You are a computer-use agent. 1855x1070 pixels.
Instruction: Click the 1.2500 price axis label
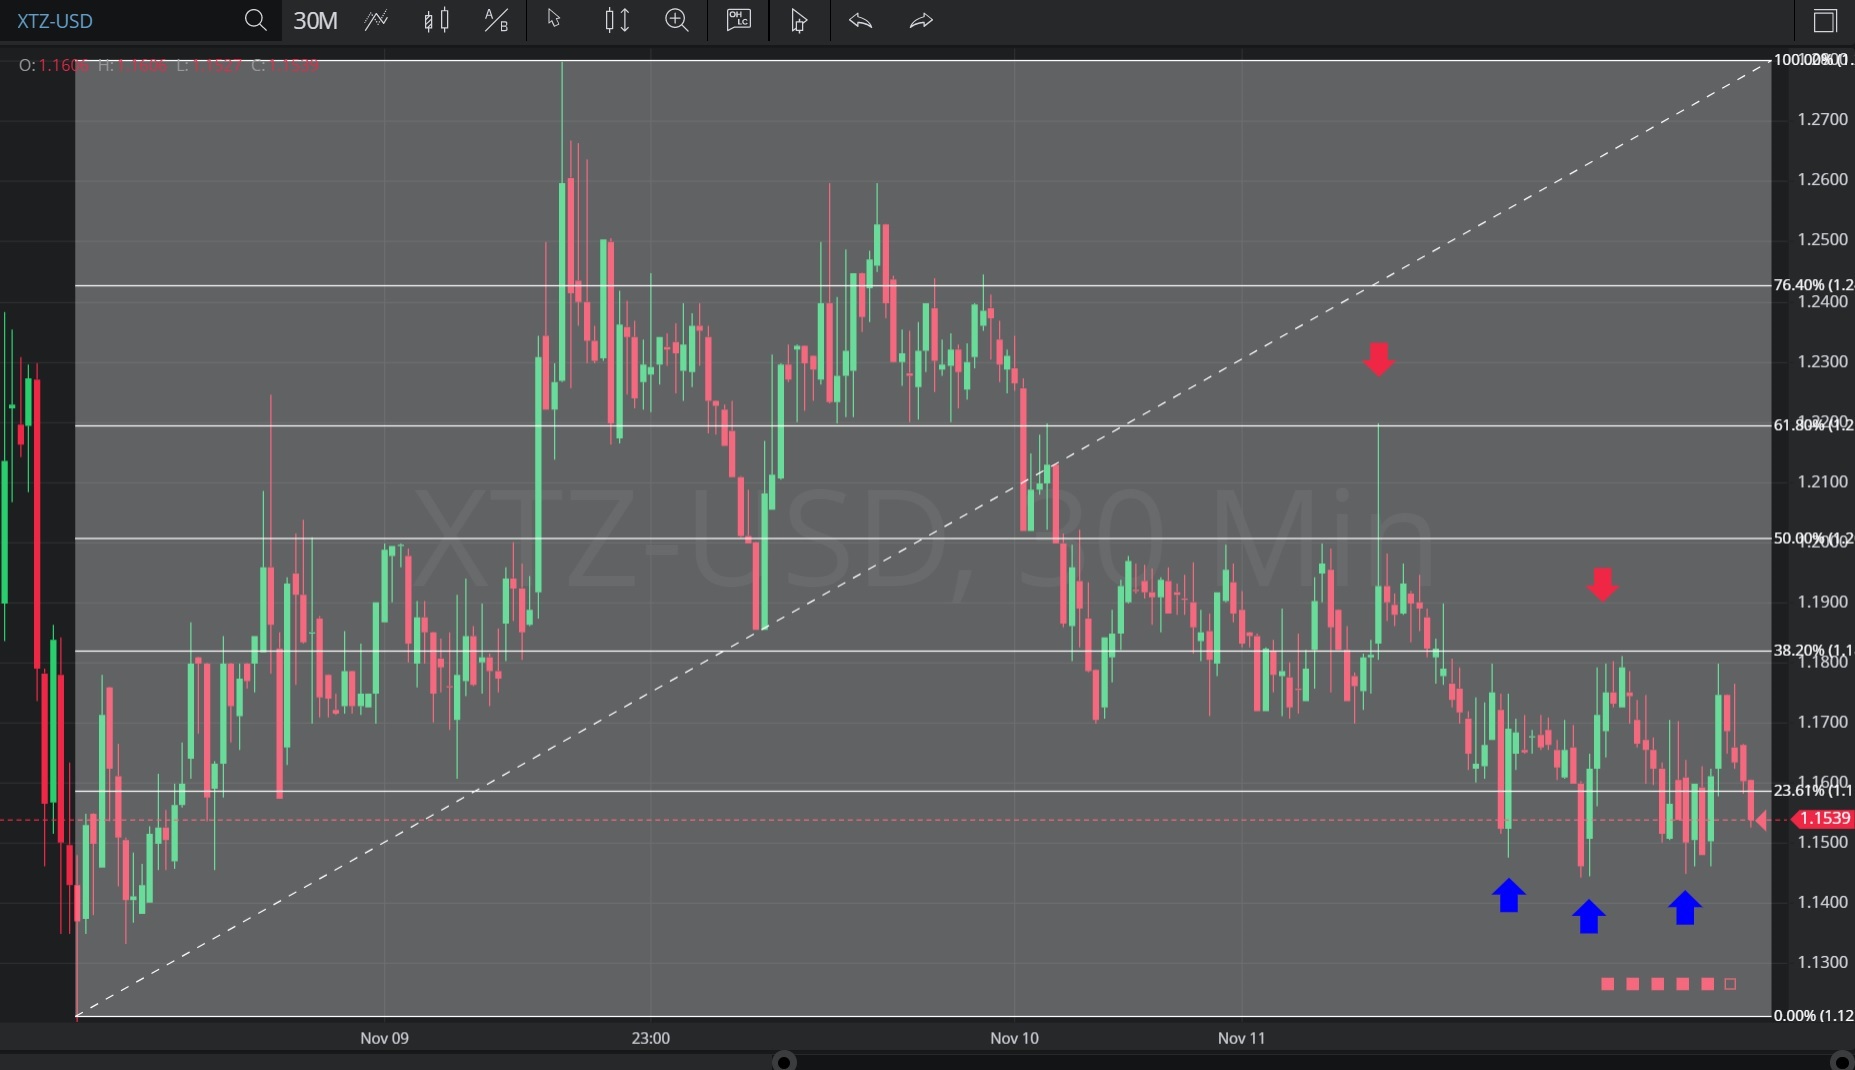coord(1822,239)
